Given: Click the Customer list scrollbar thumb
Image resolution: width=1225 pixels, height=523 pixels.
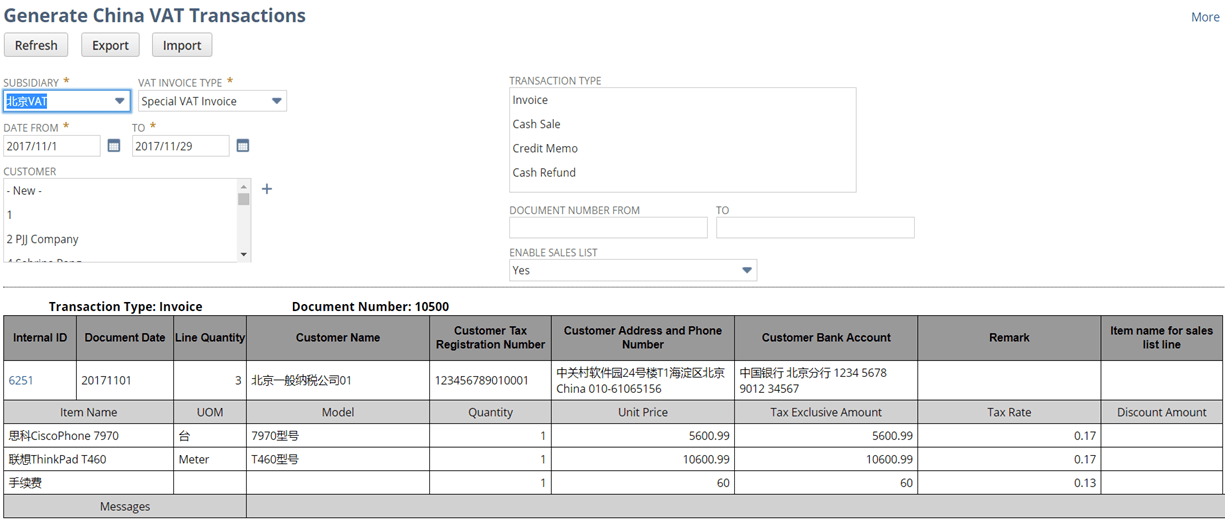Looking at the screenshot, I should 244,198.
